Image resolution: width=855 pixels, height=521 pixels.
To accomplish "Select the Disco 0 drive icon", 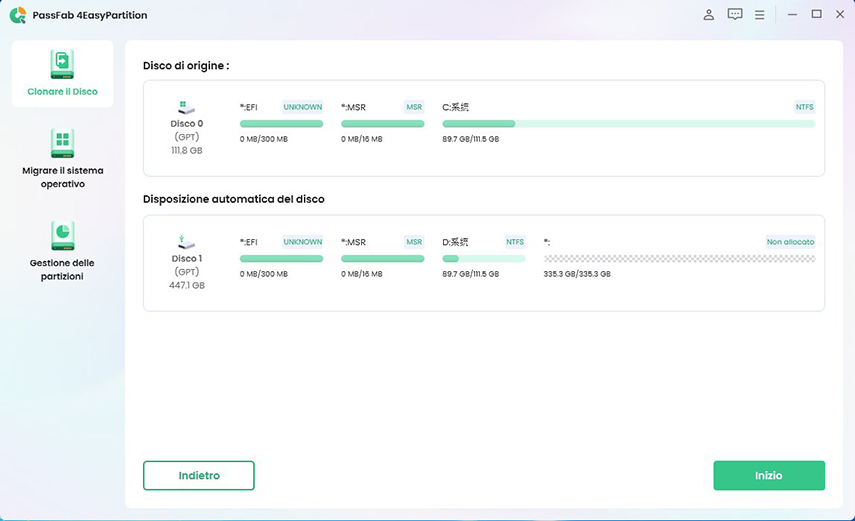I will pos(187,106).
